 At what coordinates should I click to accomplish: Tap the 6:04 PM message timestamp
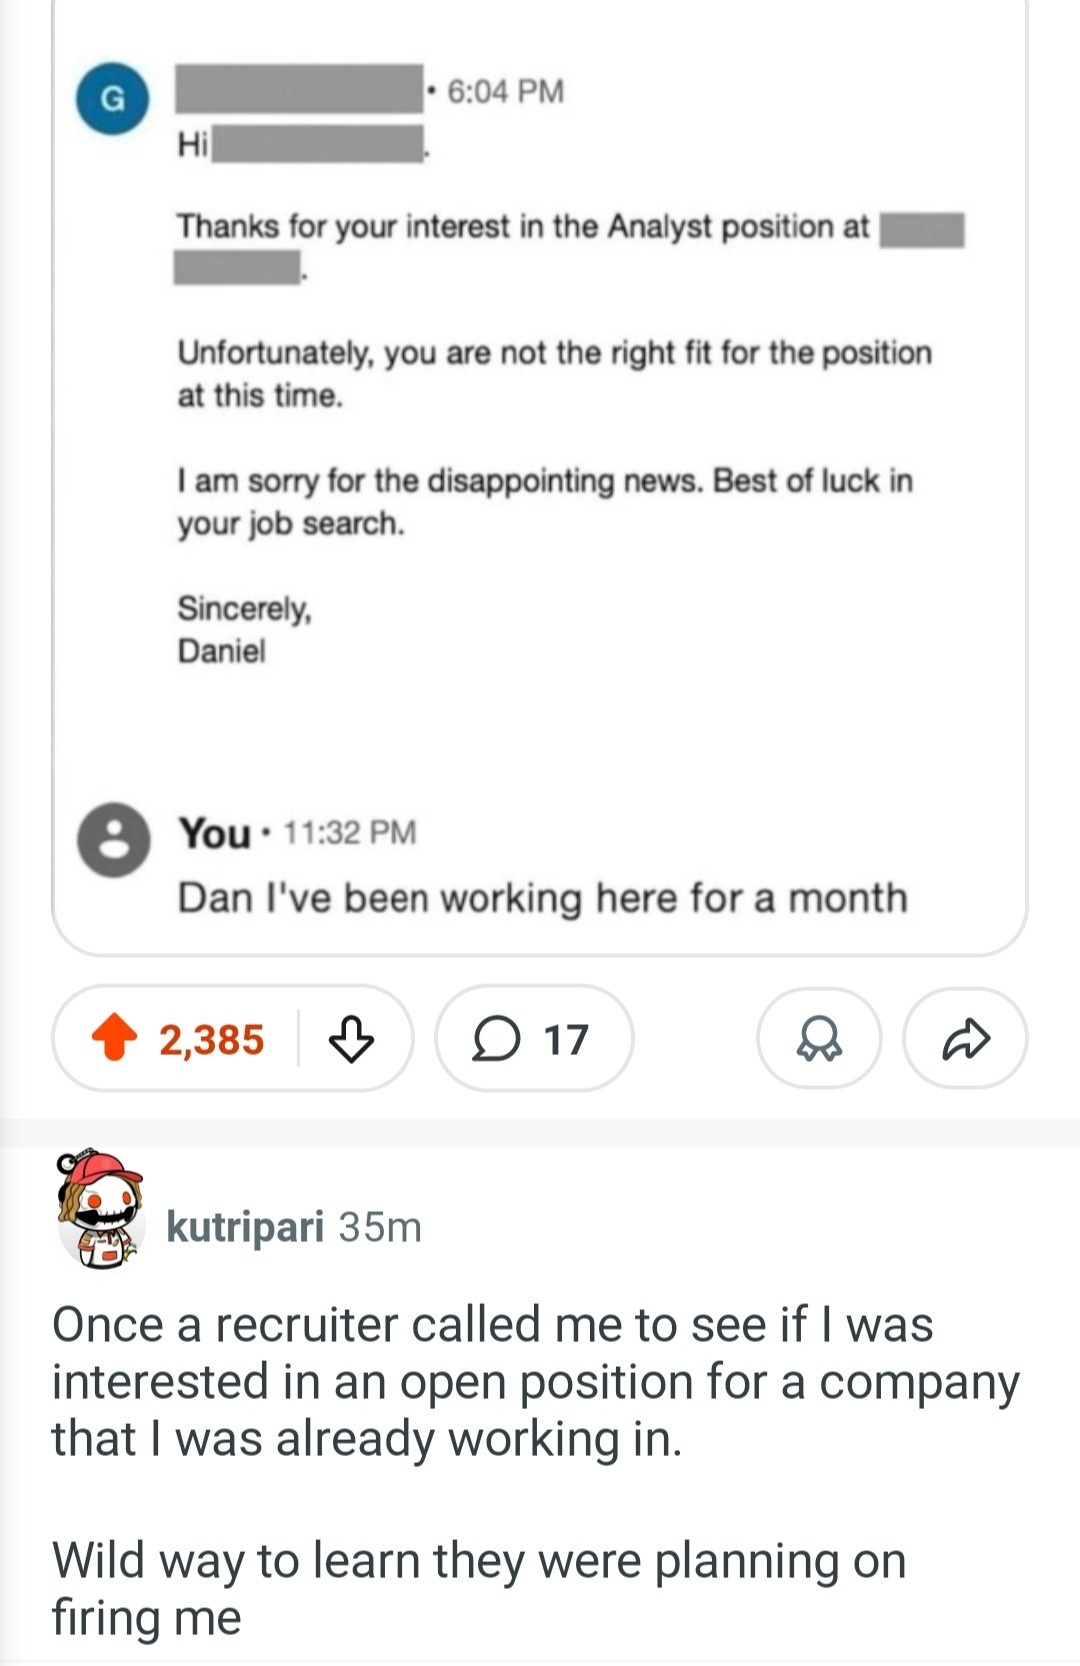(505, 92)
